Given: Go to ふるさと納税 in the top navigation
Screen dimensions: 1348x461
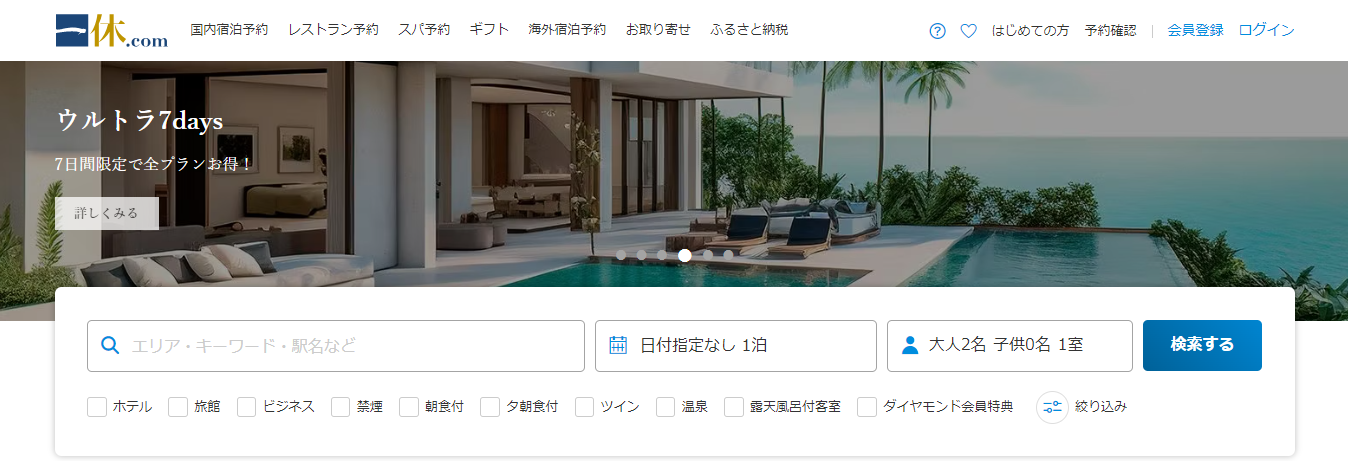Looking at the screenshot, I should click(x=749, y=30).
